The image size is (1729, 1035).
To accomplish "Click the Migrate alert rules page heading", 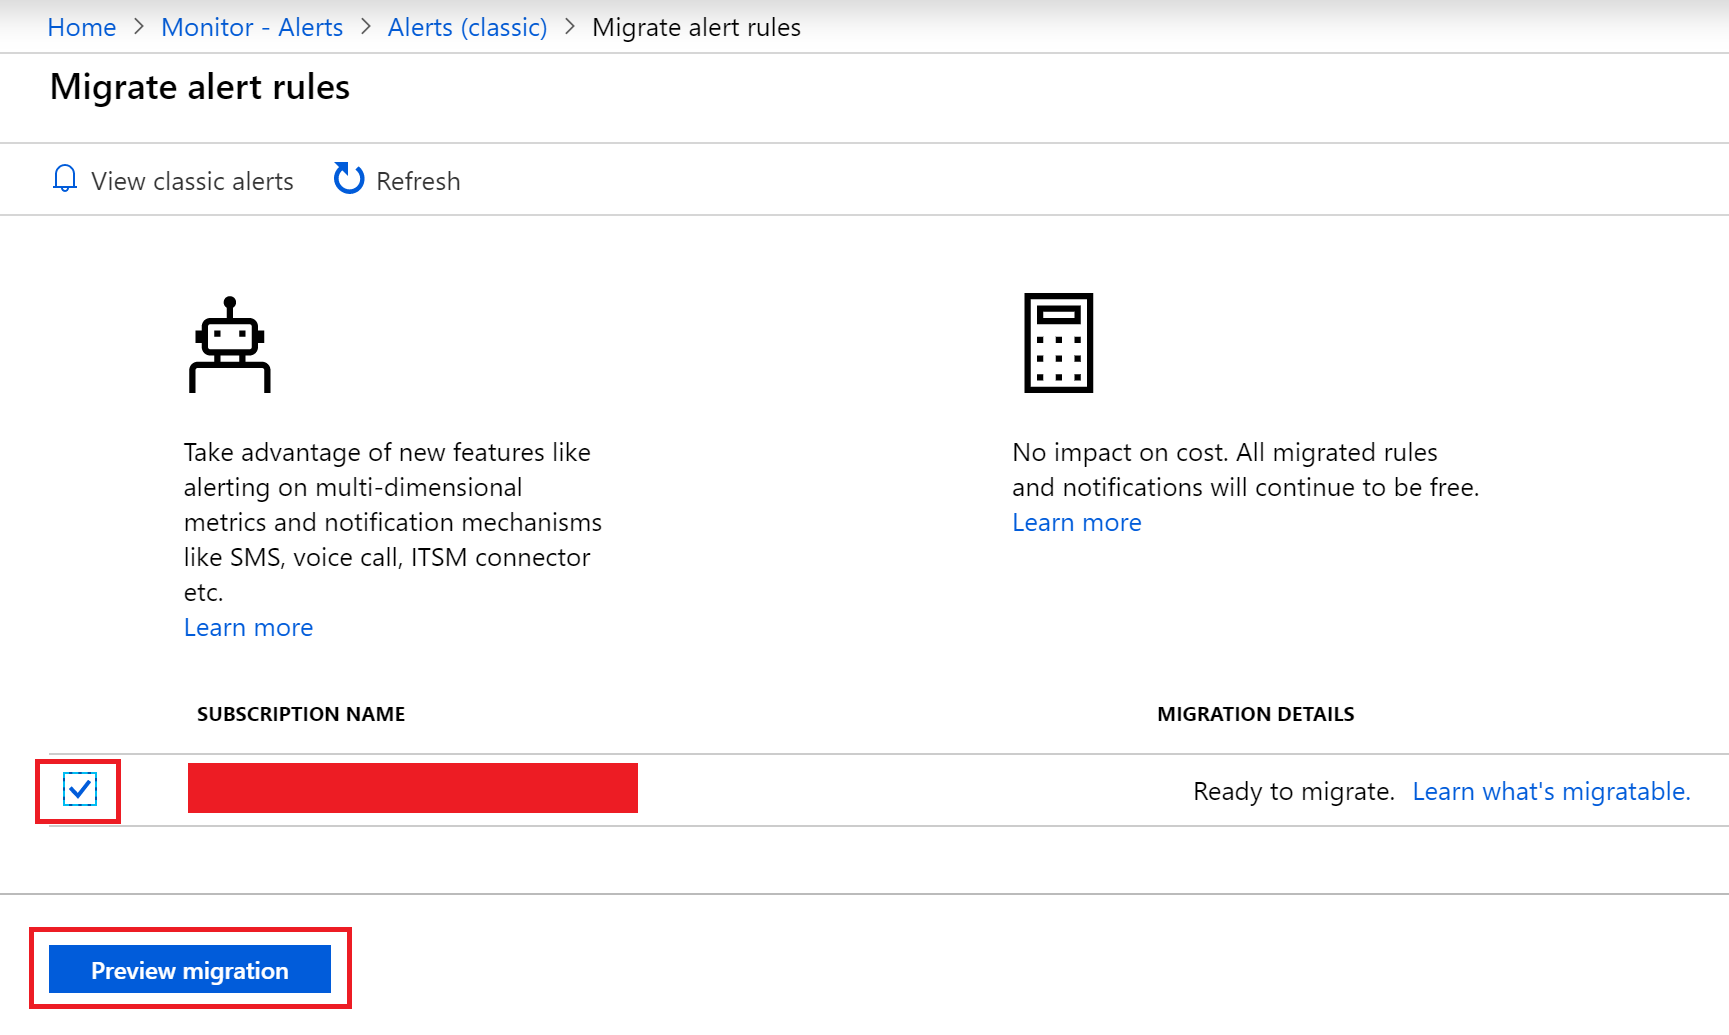I will 200,87.
